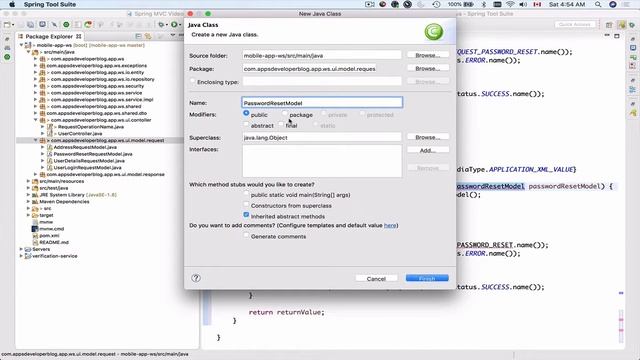Click the pom.xml file icon
The height and width of the screenshot is (360, 640).
pyautogui.click(x=35, y=236)
